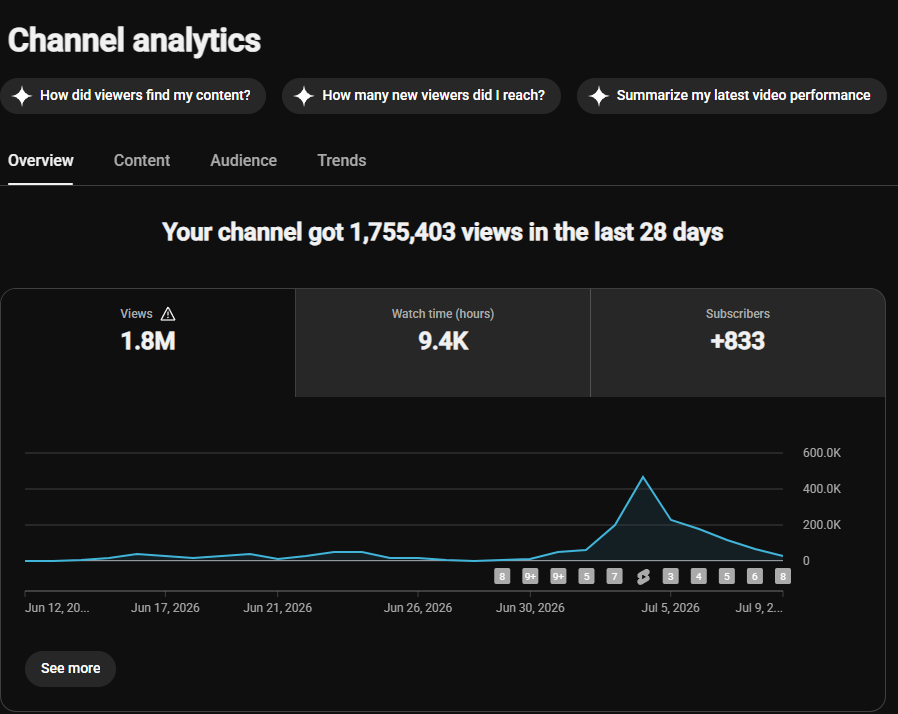Image resolution: width=898 pixels, height=714 pixels.
Task: Click the 'Jun 26, 2026' date label
Action: click(418, 608)
